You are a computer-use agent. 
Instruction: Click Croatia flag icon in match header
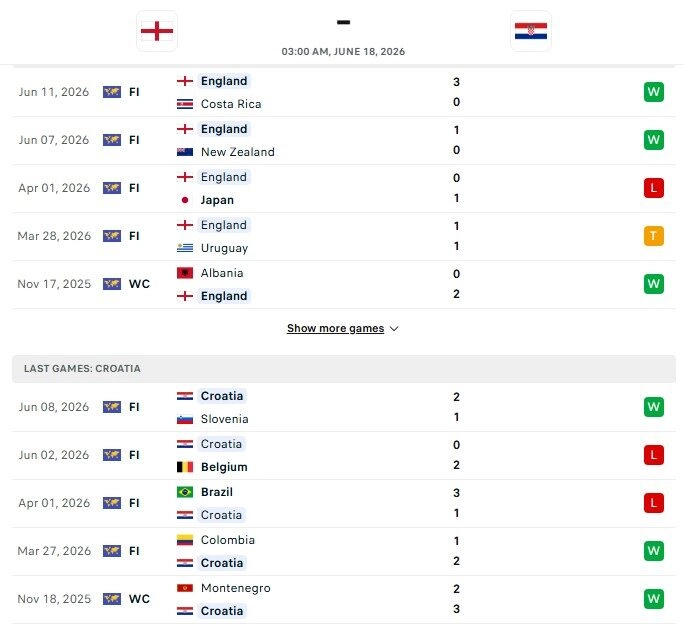point(530,31)
